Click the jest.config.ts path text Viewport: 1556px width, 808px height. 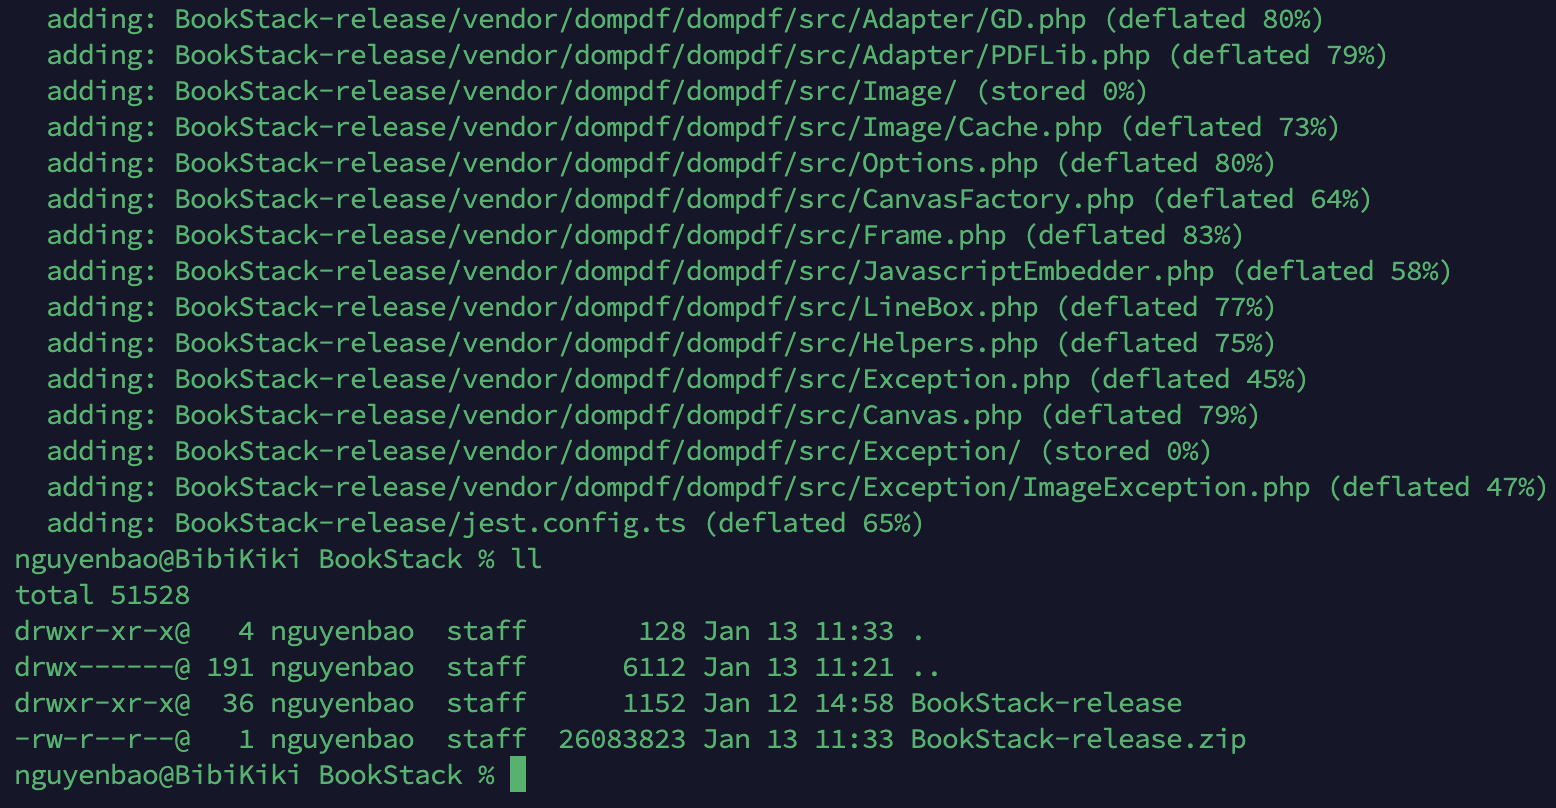574,523
